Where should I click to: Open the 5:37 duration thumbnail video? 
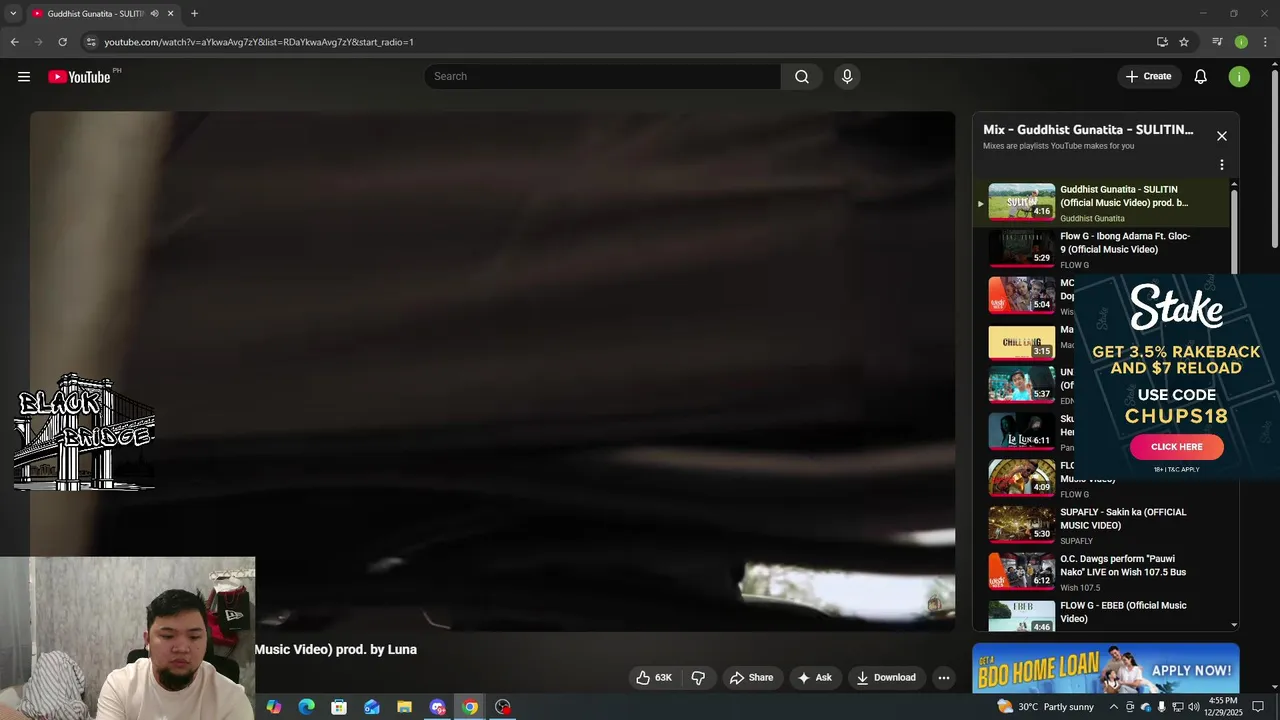(x=1021, y=384)
